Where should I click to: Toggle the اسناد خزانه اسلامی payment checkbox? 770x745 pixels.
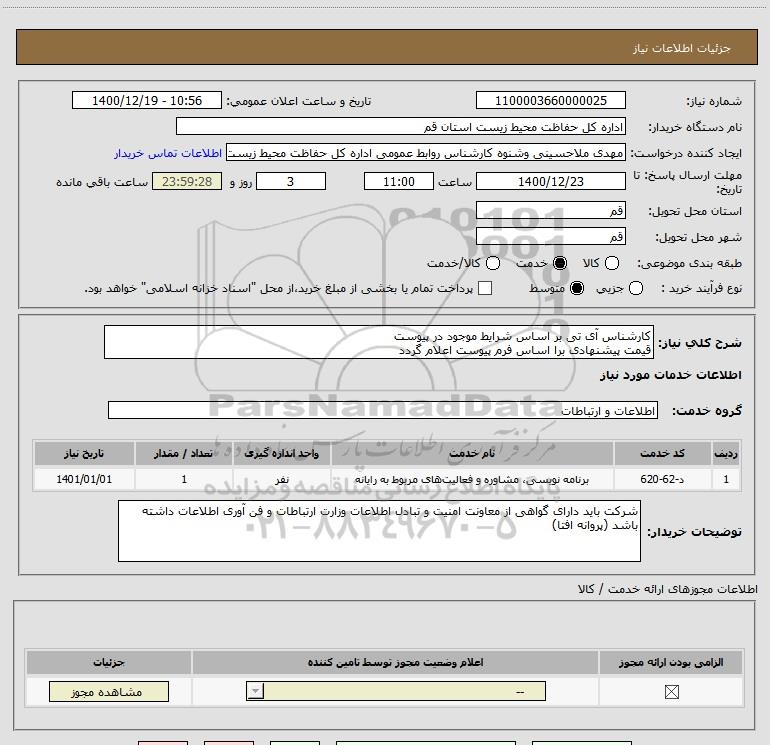pos(485,288)
